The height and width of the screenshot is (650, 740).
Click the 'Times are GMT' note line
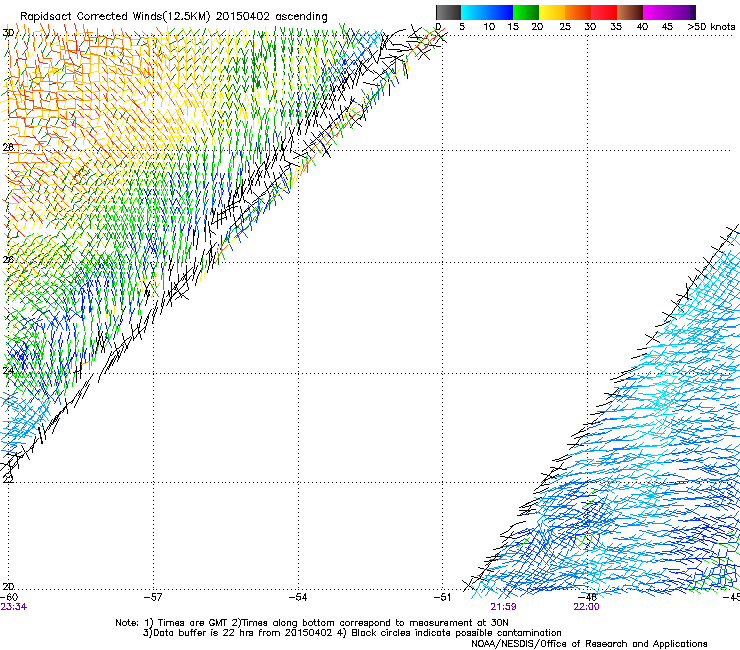pos(311,623)
